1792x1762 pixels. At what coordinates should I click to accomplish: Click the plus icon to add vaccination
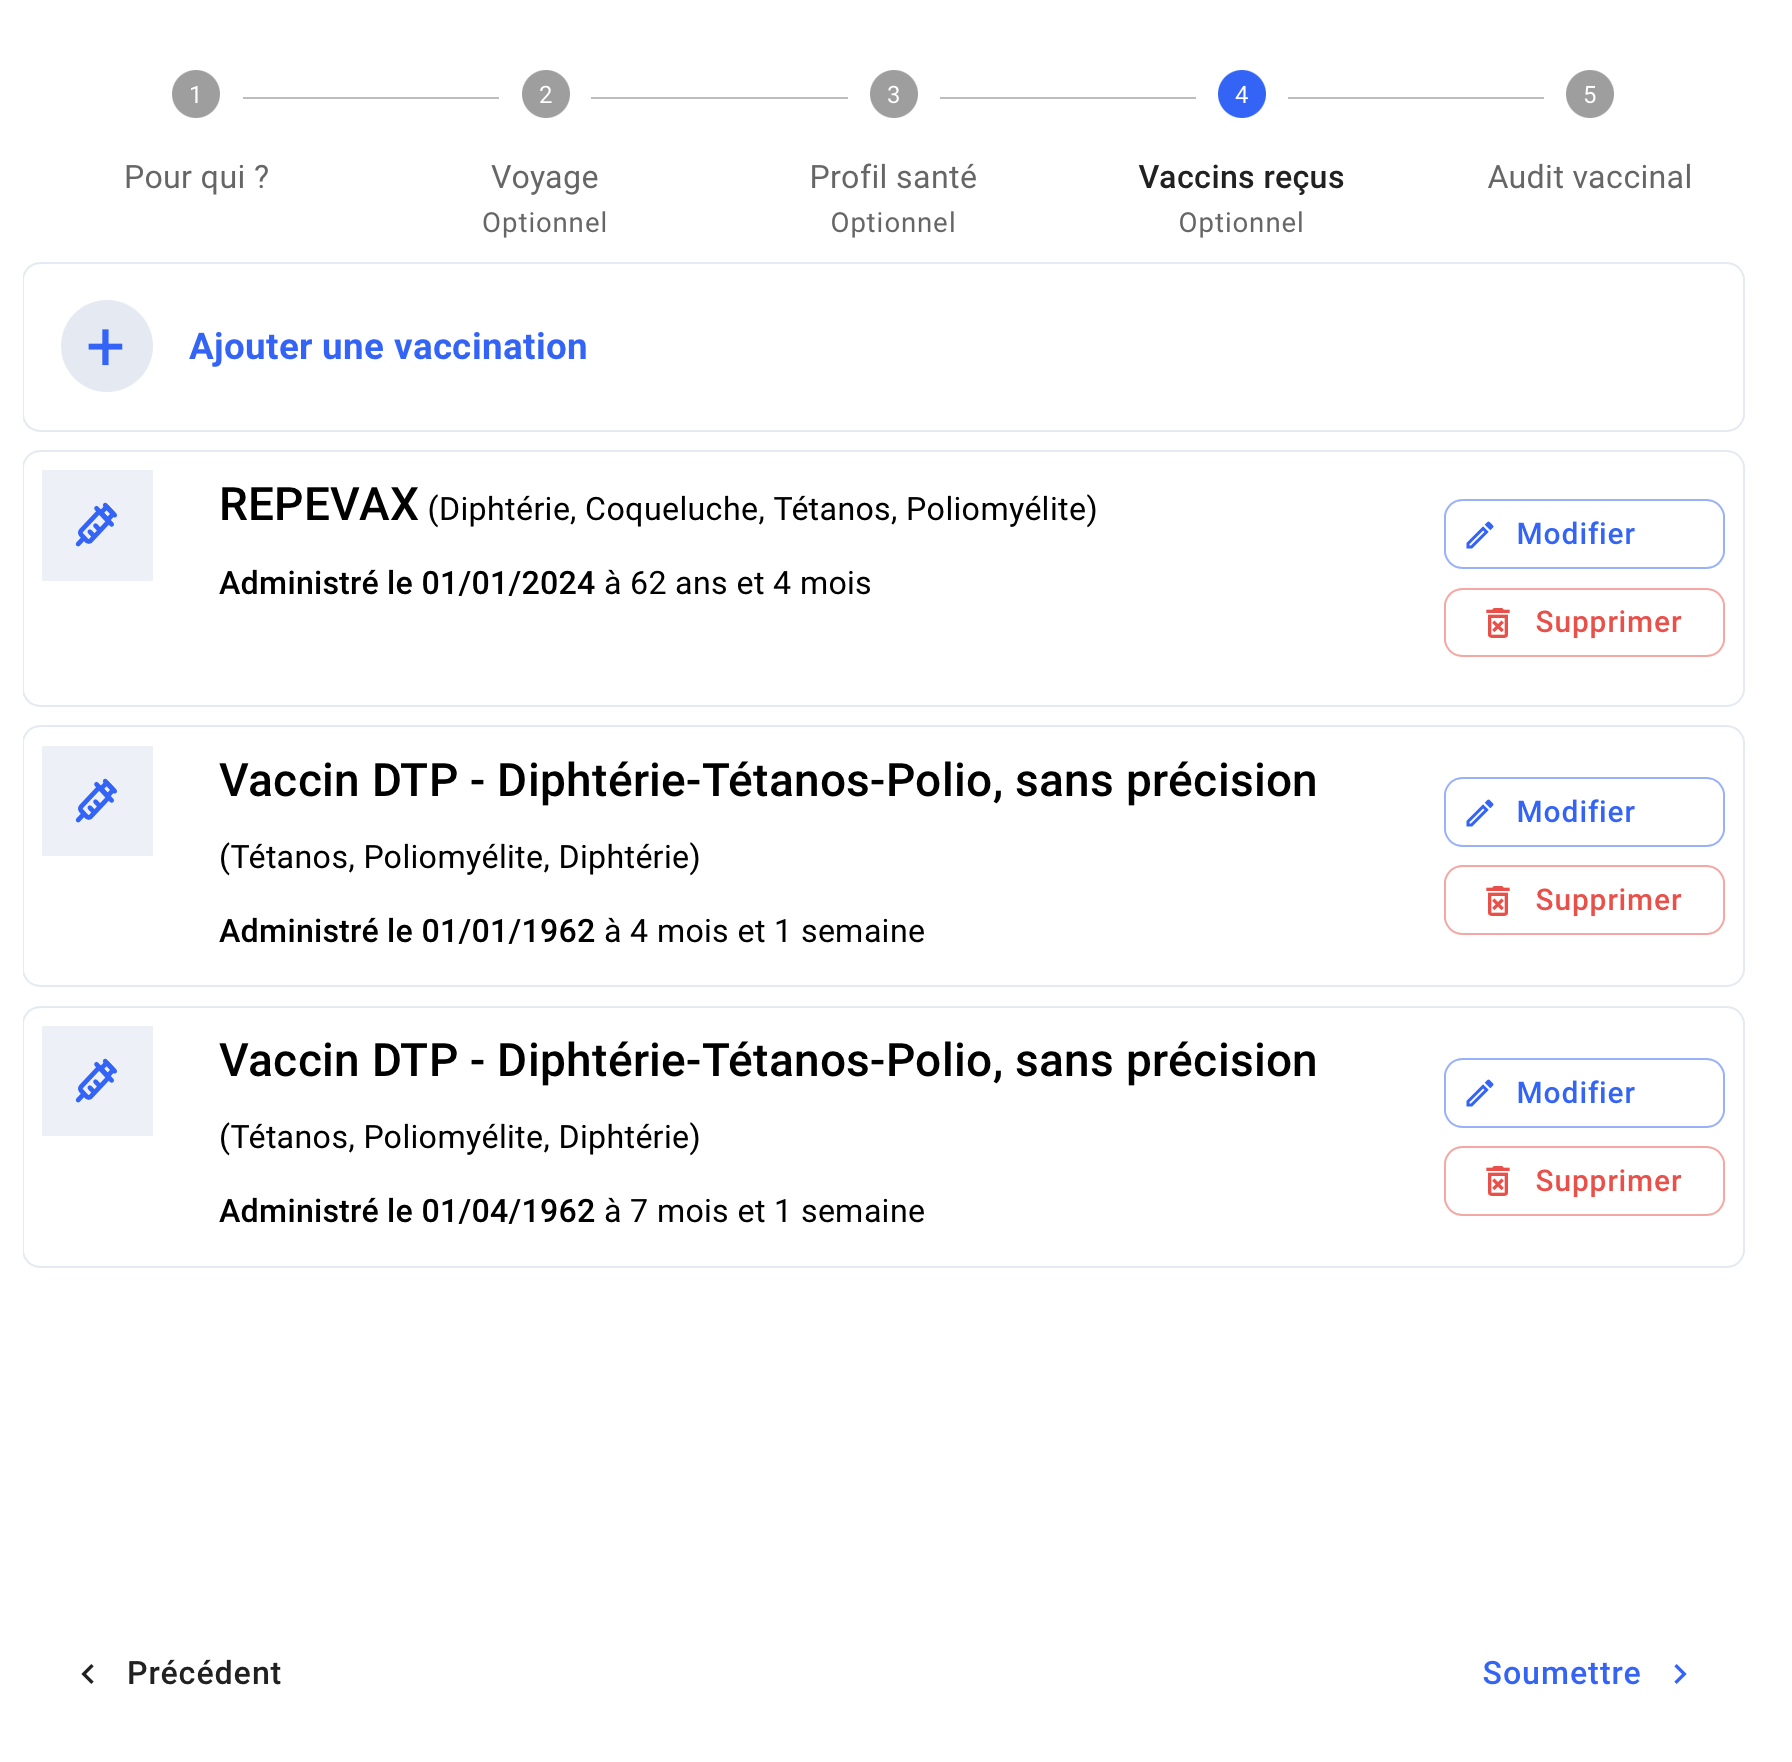(106, 347)
